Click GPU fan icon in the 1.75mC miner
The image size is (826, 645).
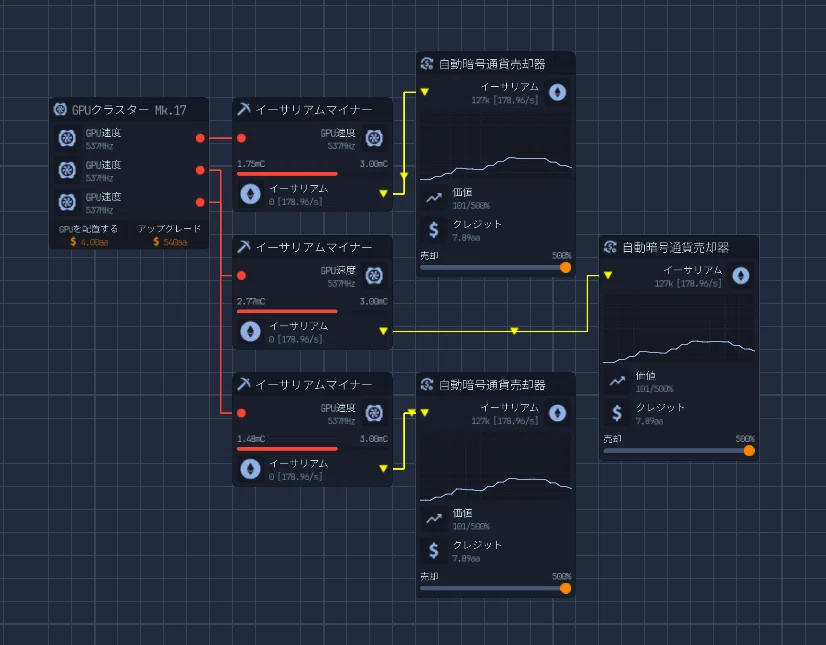click(x=374, y=138)
